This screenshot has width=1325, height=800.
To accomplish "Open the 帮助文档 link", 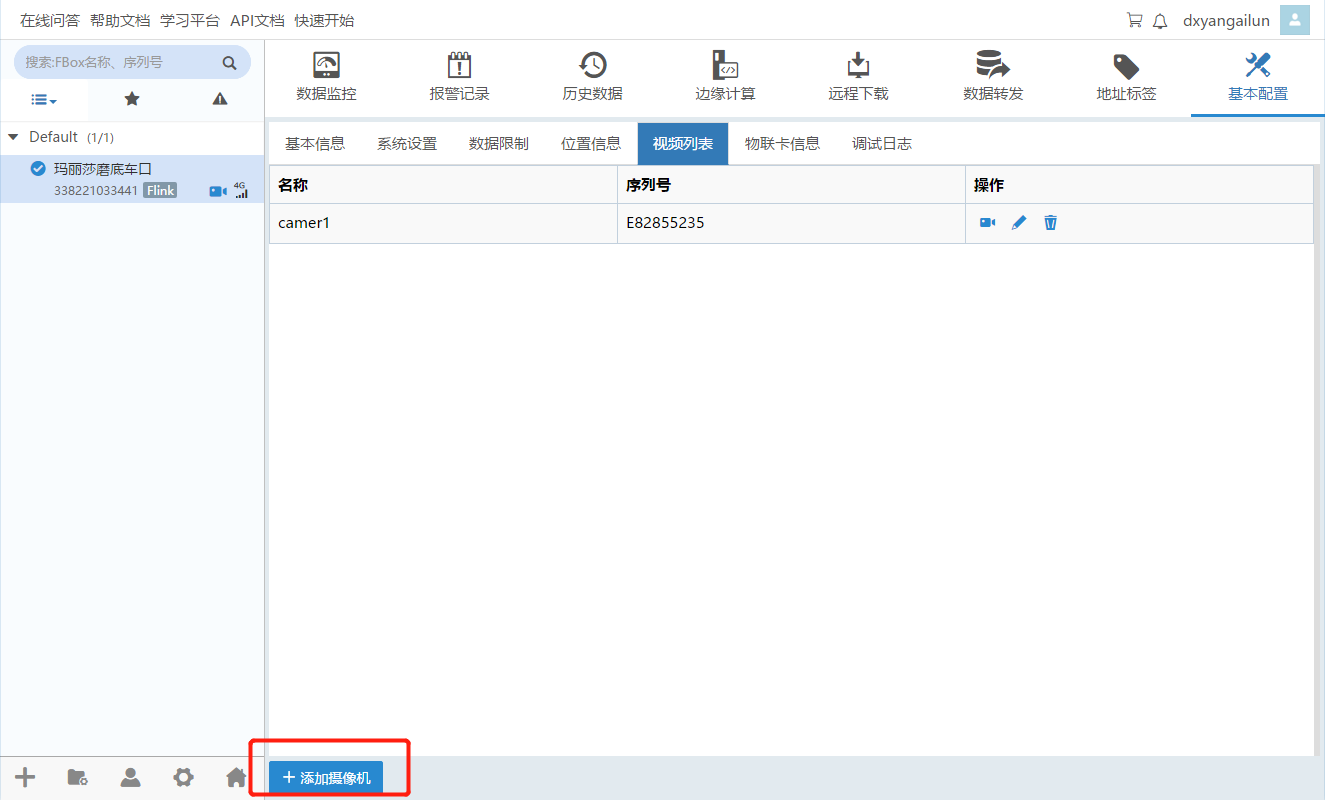I will coord(120,20).
